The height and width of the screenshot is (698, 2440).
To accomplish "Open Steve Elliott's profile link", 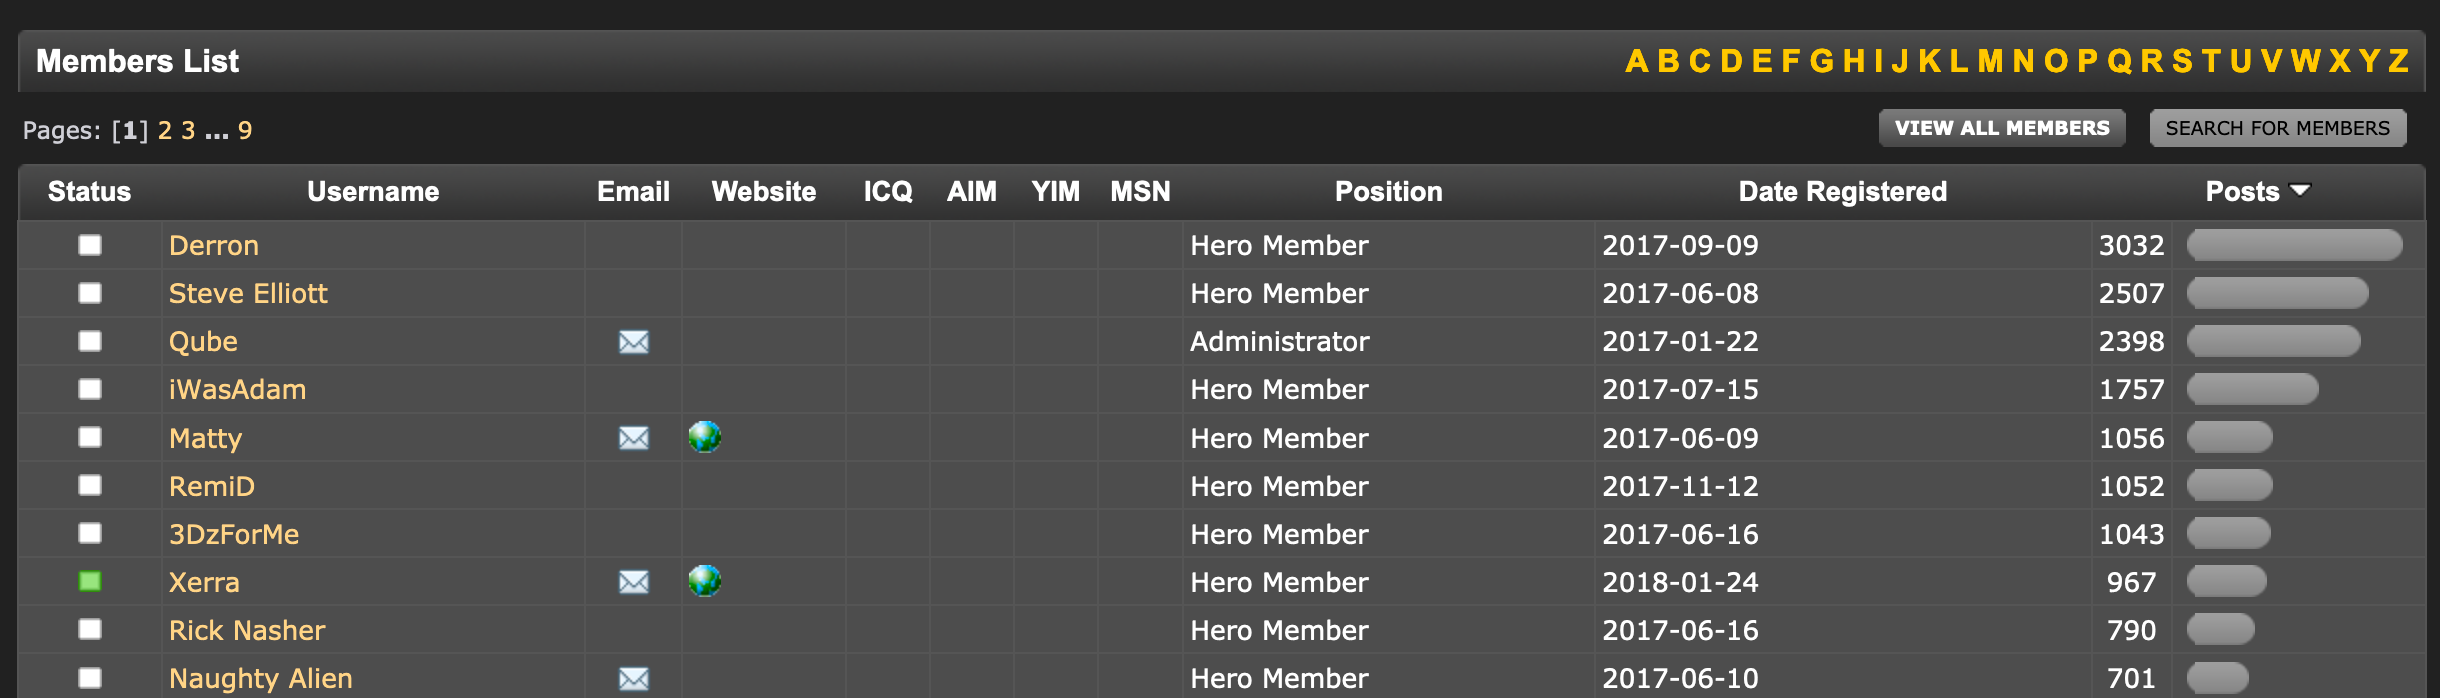I will tap(248, 294).
